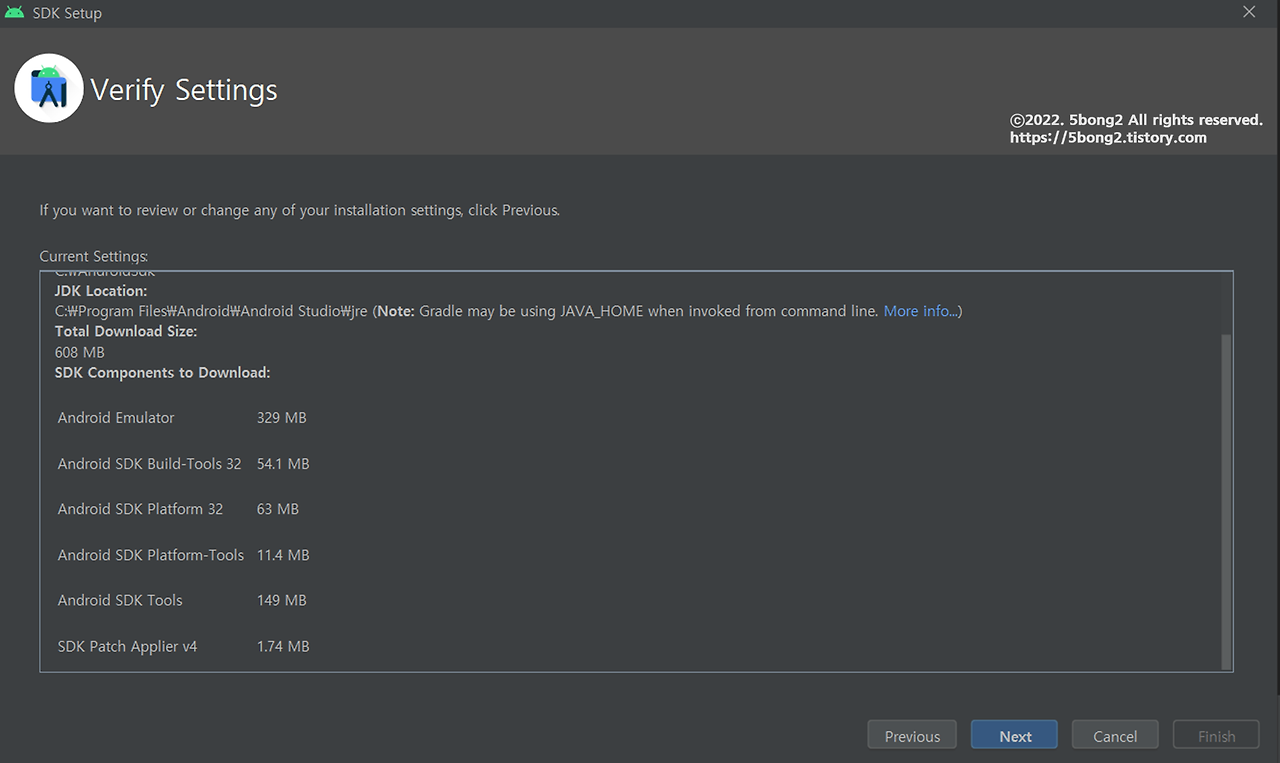
Task: Click the 608 MB total download size
Action: 79,352
